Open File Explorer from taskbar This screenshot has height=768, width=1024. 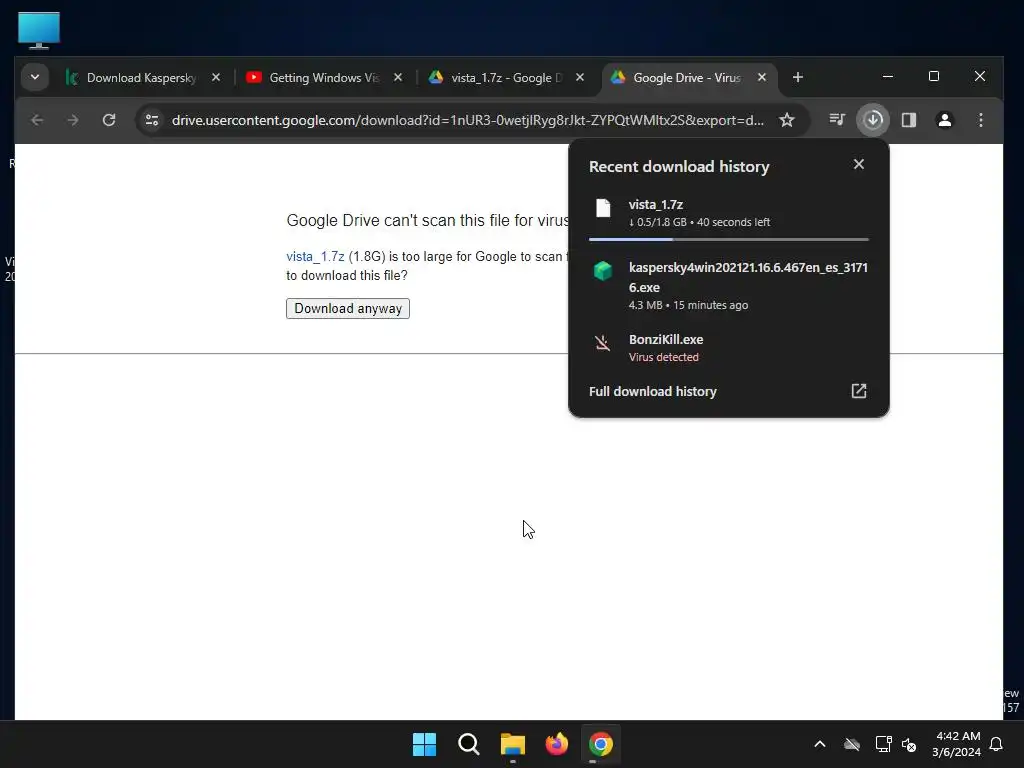[513, 744]
